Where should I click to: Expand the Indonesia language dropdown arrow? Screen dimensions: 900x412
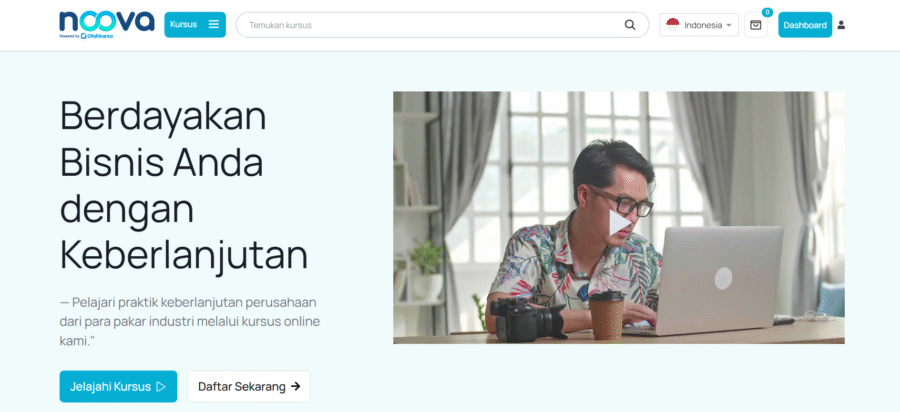[729, 25]
